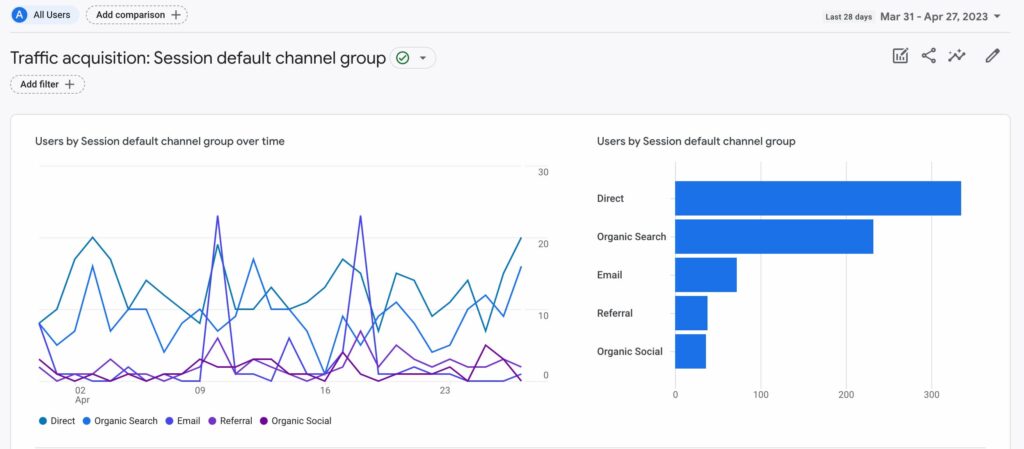Click the blue 'A' All Users badge
Viewport: 1024px width, 449px height.
point(19,15)
